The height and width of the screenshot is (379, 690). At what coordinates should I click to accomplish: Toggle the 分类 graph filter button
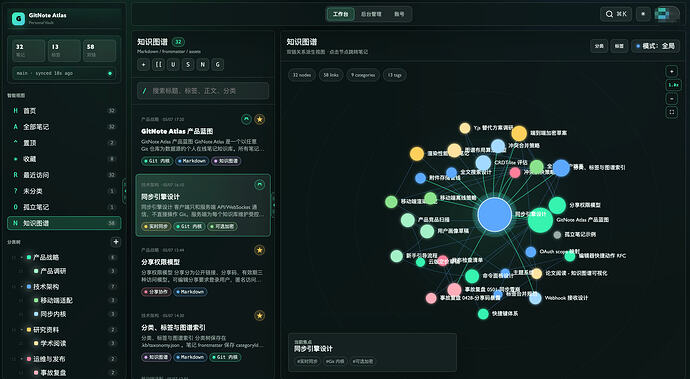599,46
